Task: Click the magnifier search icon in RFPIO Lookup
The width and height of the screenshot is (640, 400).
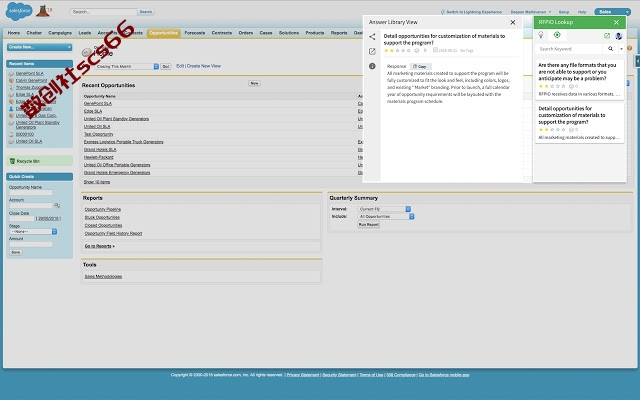Action: tap(610, 49)
